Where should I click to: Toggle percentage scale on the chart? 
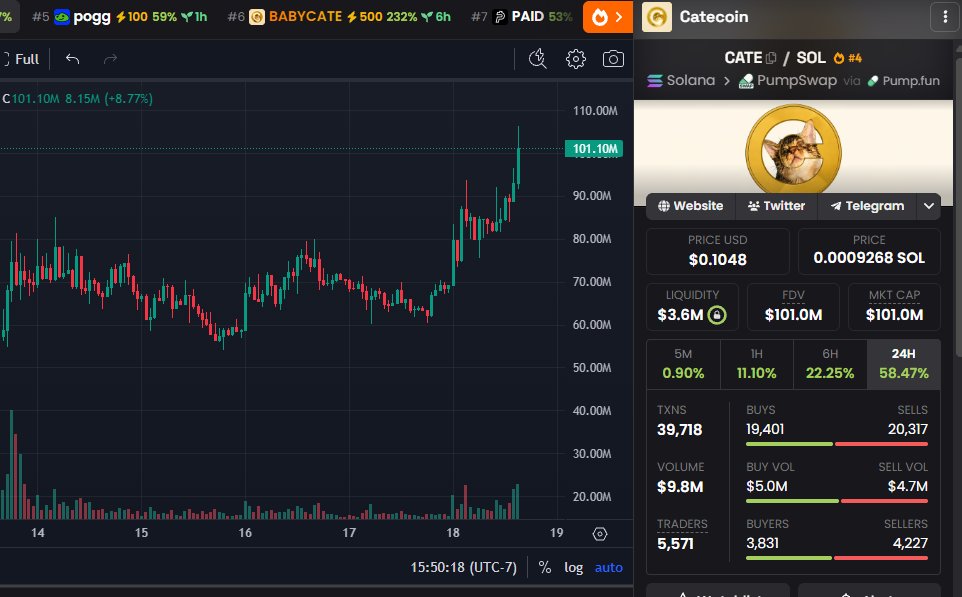[544, 568]
